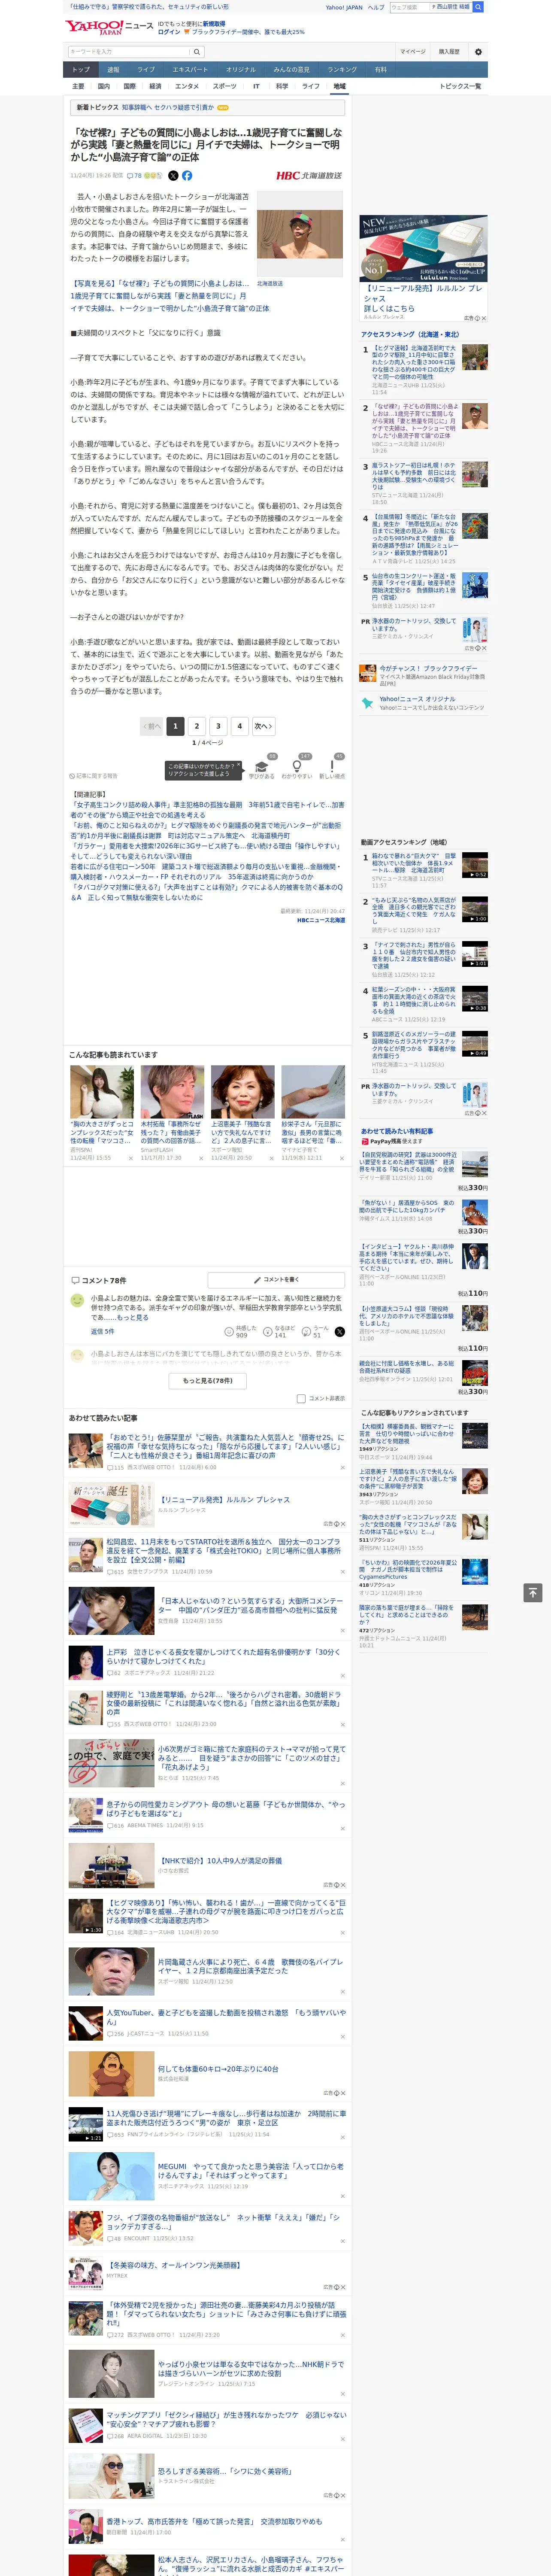Click the search magnifier button beside keyword field

pyautogui.click(x=197, y=51)
